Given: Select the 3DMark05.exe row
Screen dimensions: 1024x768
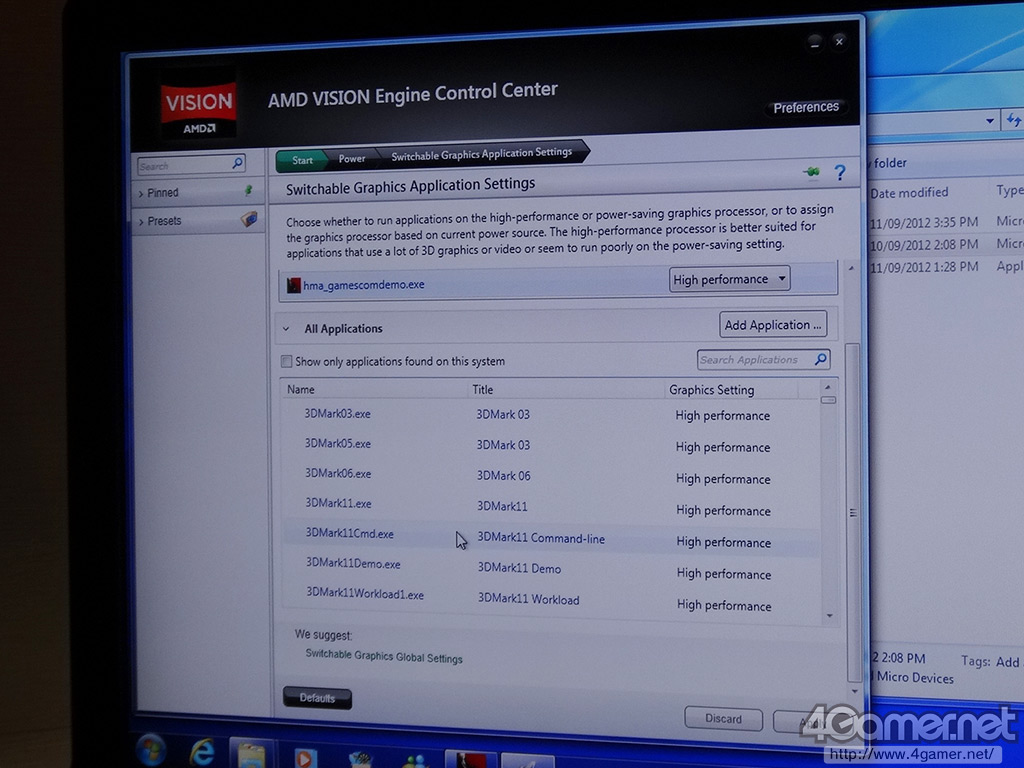Looking at the screenshot, I should point(551,445).
